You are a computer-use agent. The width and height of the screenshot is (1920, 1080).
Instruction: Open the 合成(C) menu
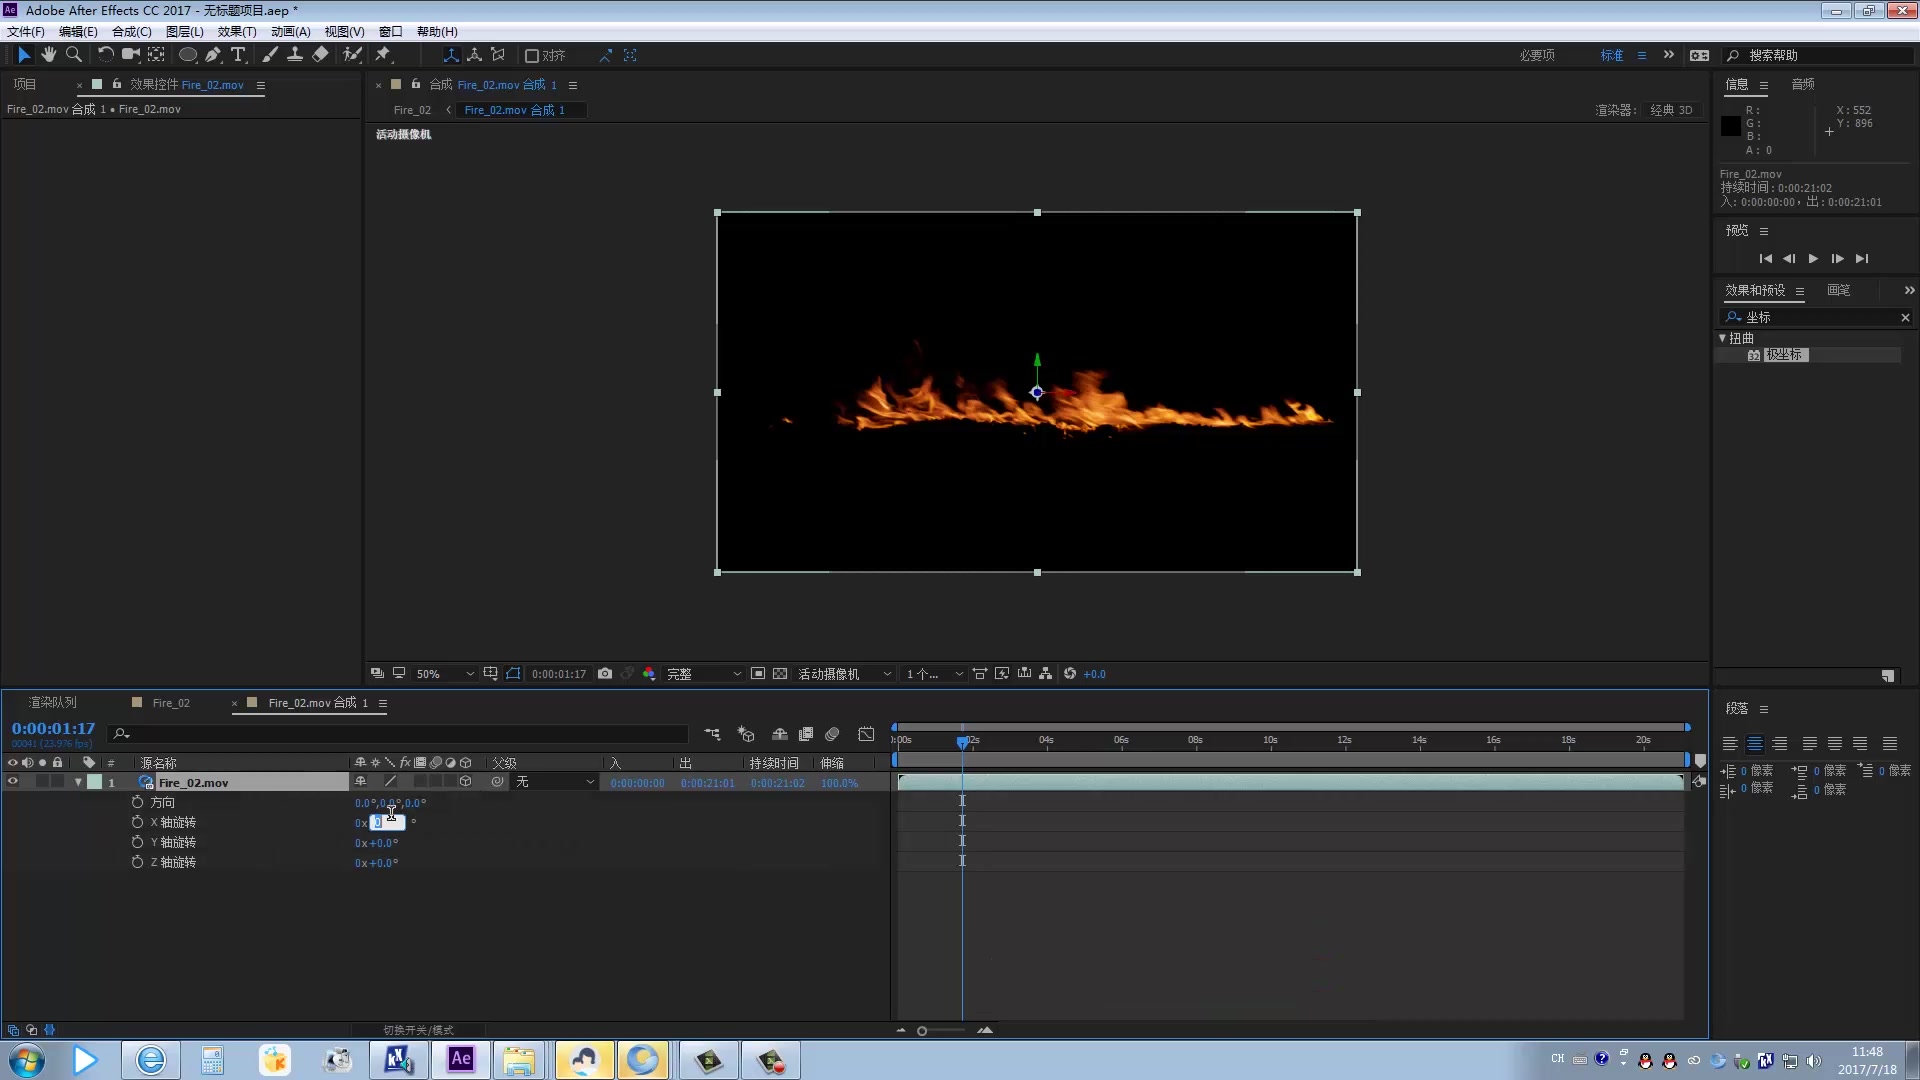[132, 32]
